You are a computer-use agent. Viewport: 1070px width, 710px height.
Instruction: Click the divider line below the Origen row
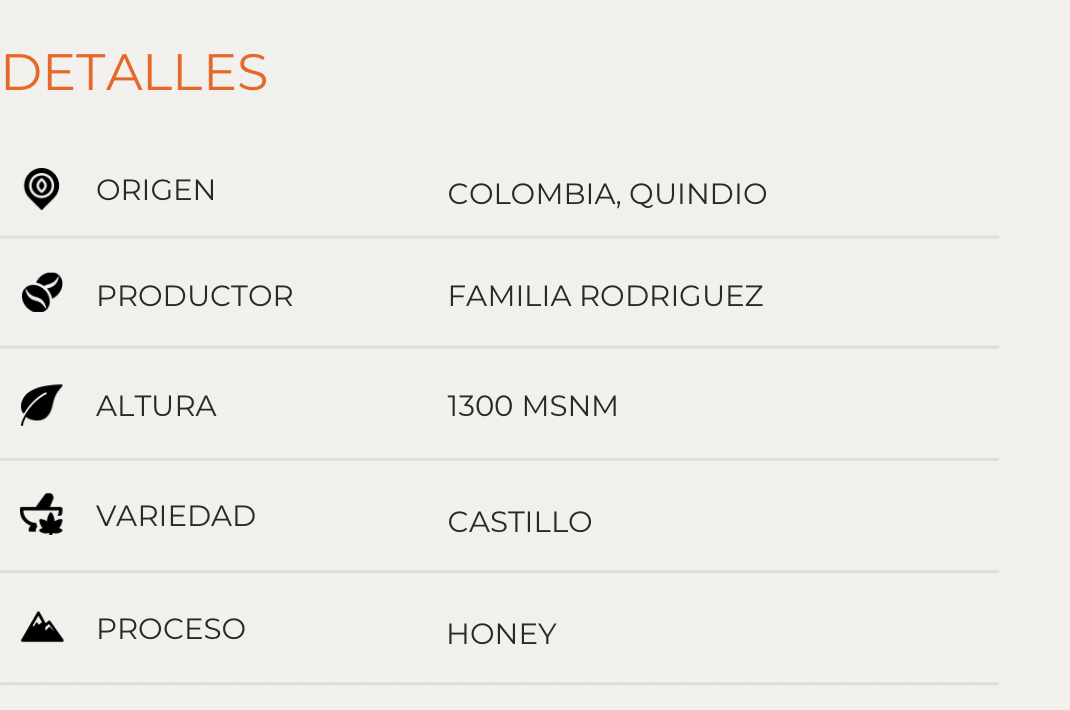point(500,237)
